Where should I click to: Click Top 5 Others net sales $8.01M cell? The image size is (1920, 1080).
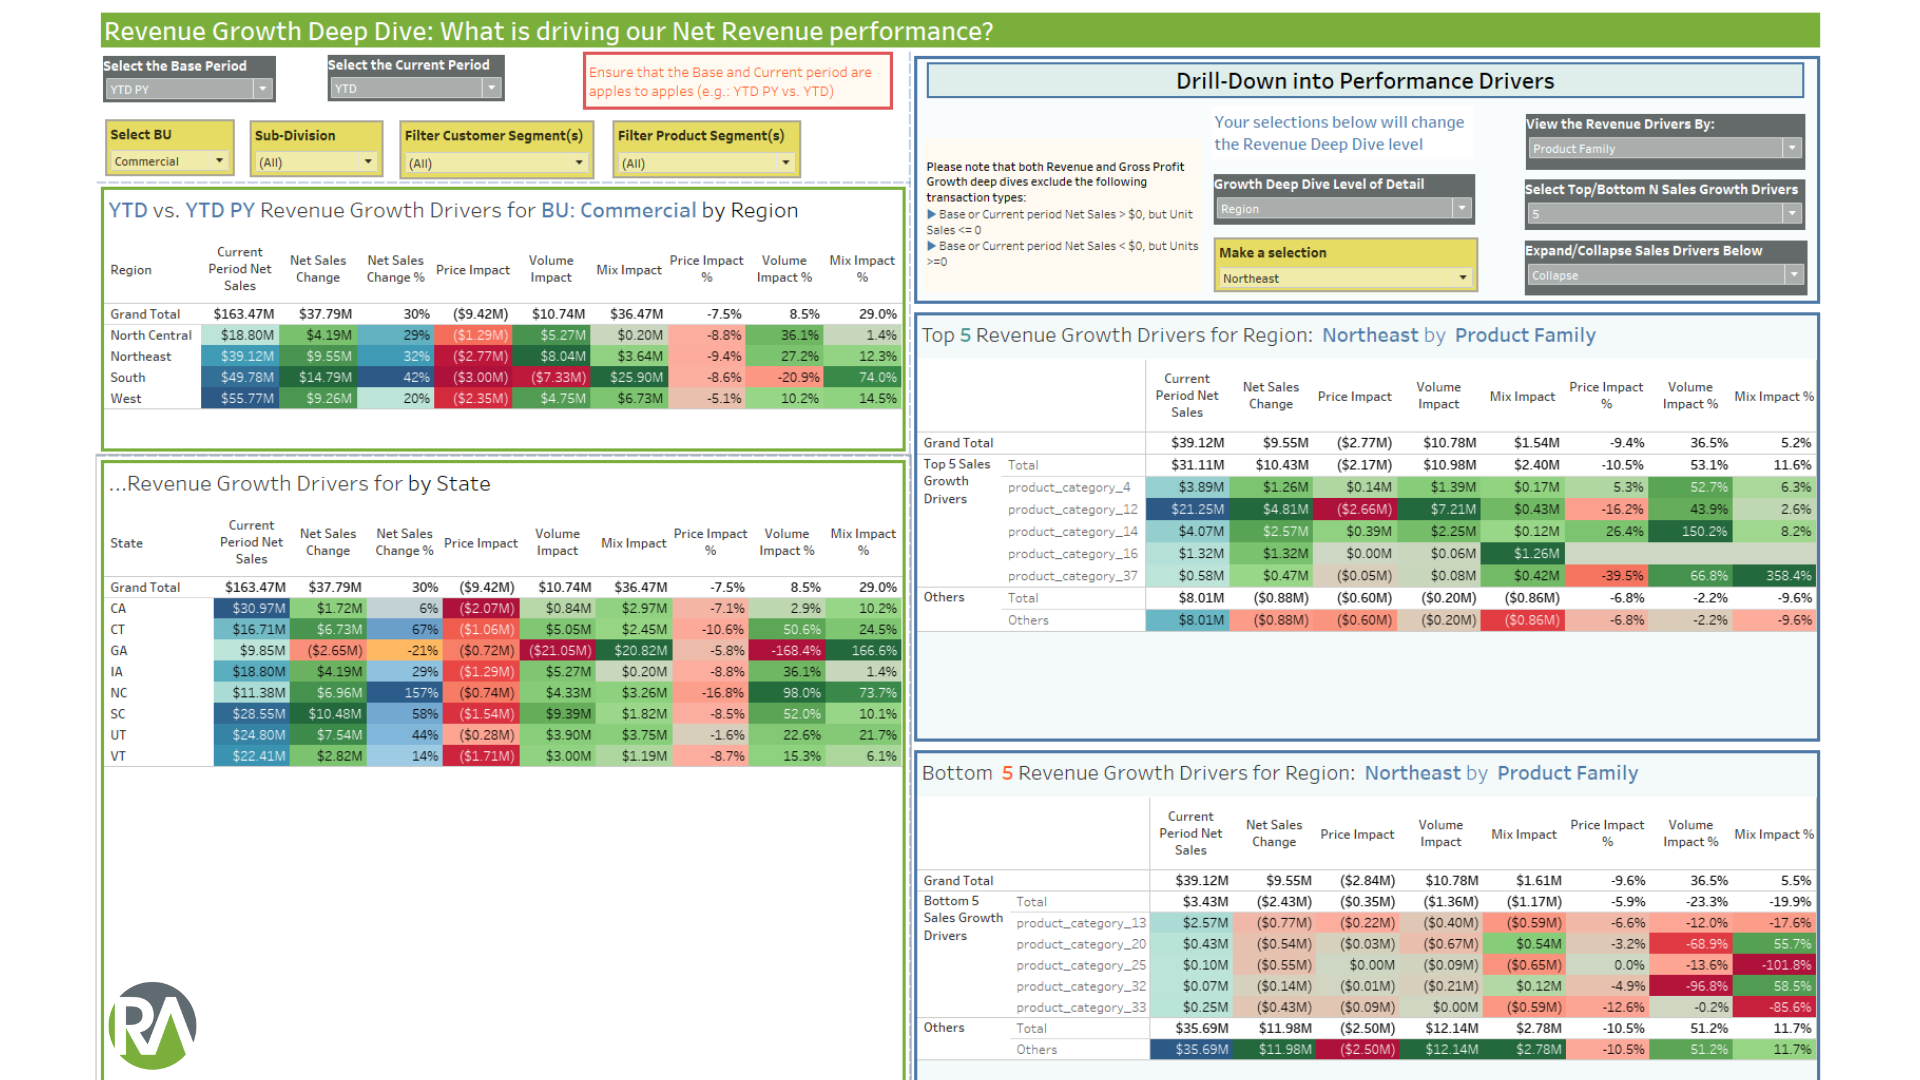(x=1187, y=620)
